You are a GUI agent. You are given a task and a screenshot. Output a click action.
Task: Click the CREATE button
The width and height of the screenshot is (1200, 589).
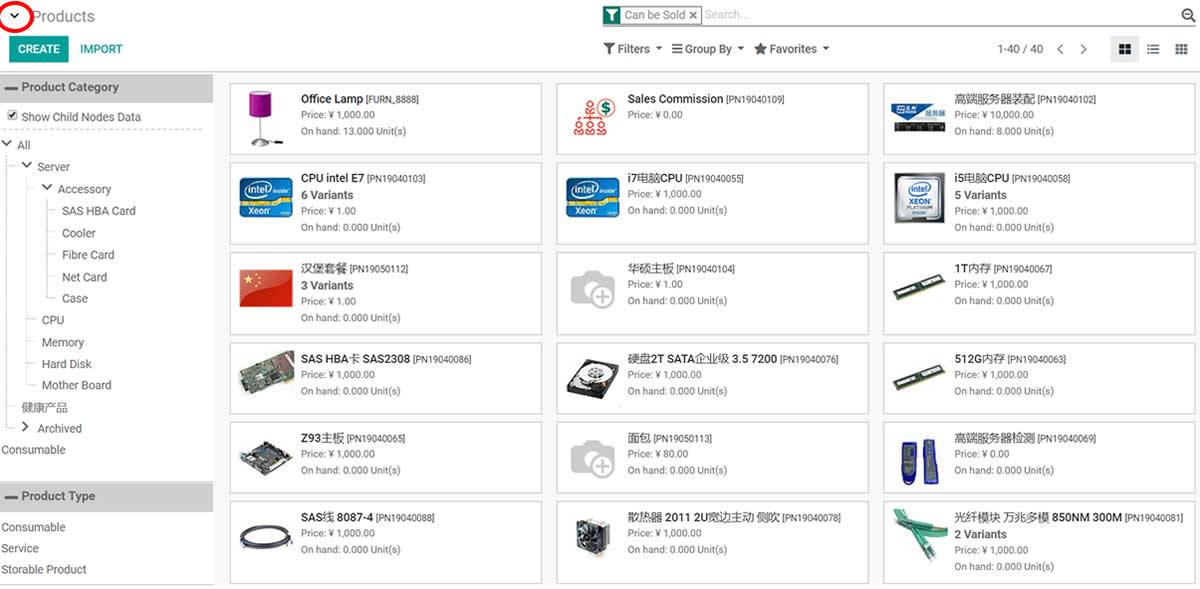pos(39,49)
